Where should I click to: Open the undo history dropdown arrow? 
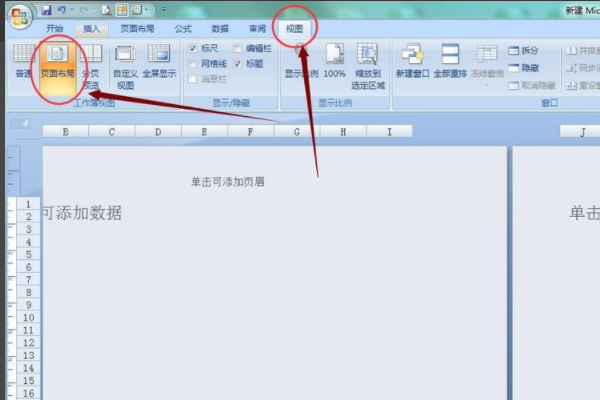coord(72,10)
